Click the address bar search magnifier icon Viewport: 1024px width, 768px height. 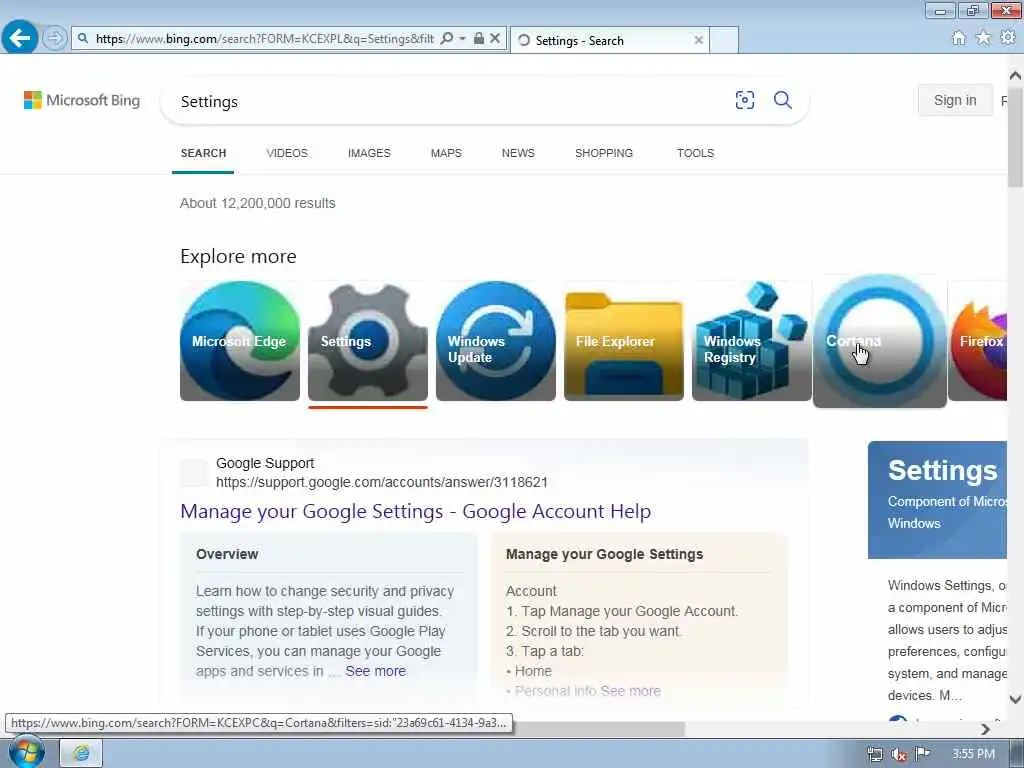point(447,39)
